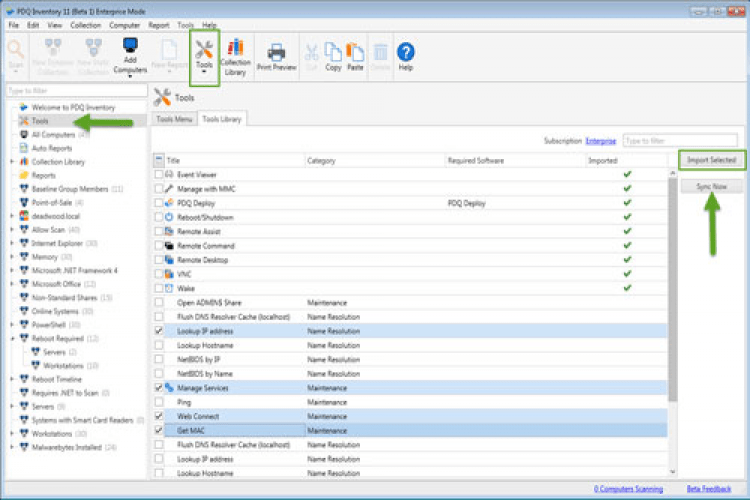Open Help via question mark icon
Viewport: 750px width, 500px height.
406,52
